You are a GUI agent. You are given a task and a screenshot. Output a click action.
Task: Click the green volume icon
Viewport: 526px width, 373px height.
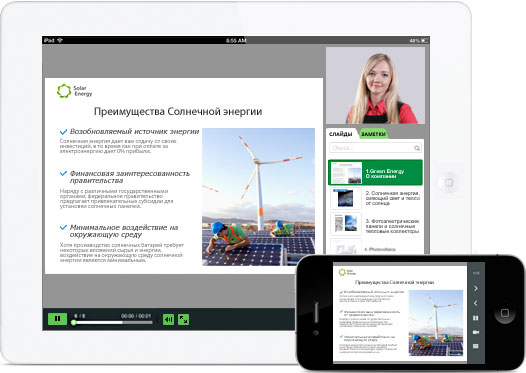click(168, 320)
